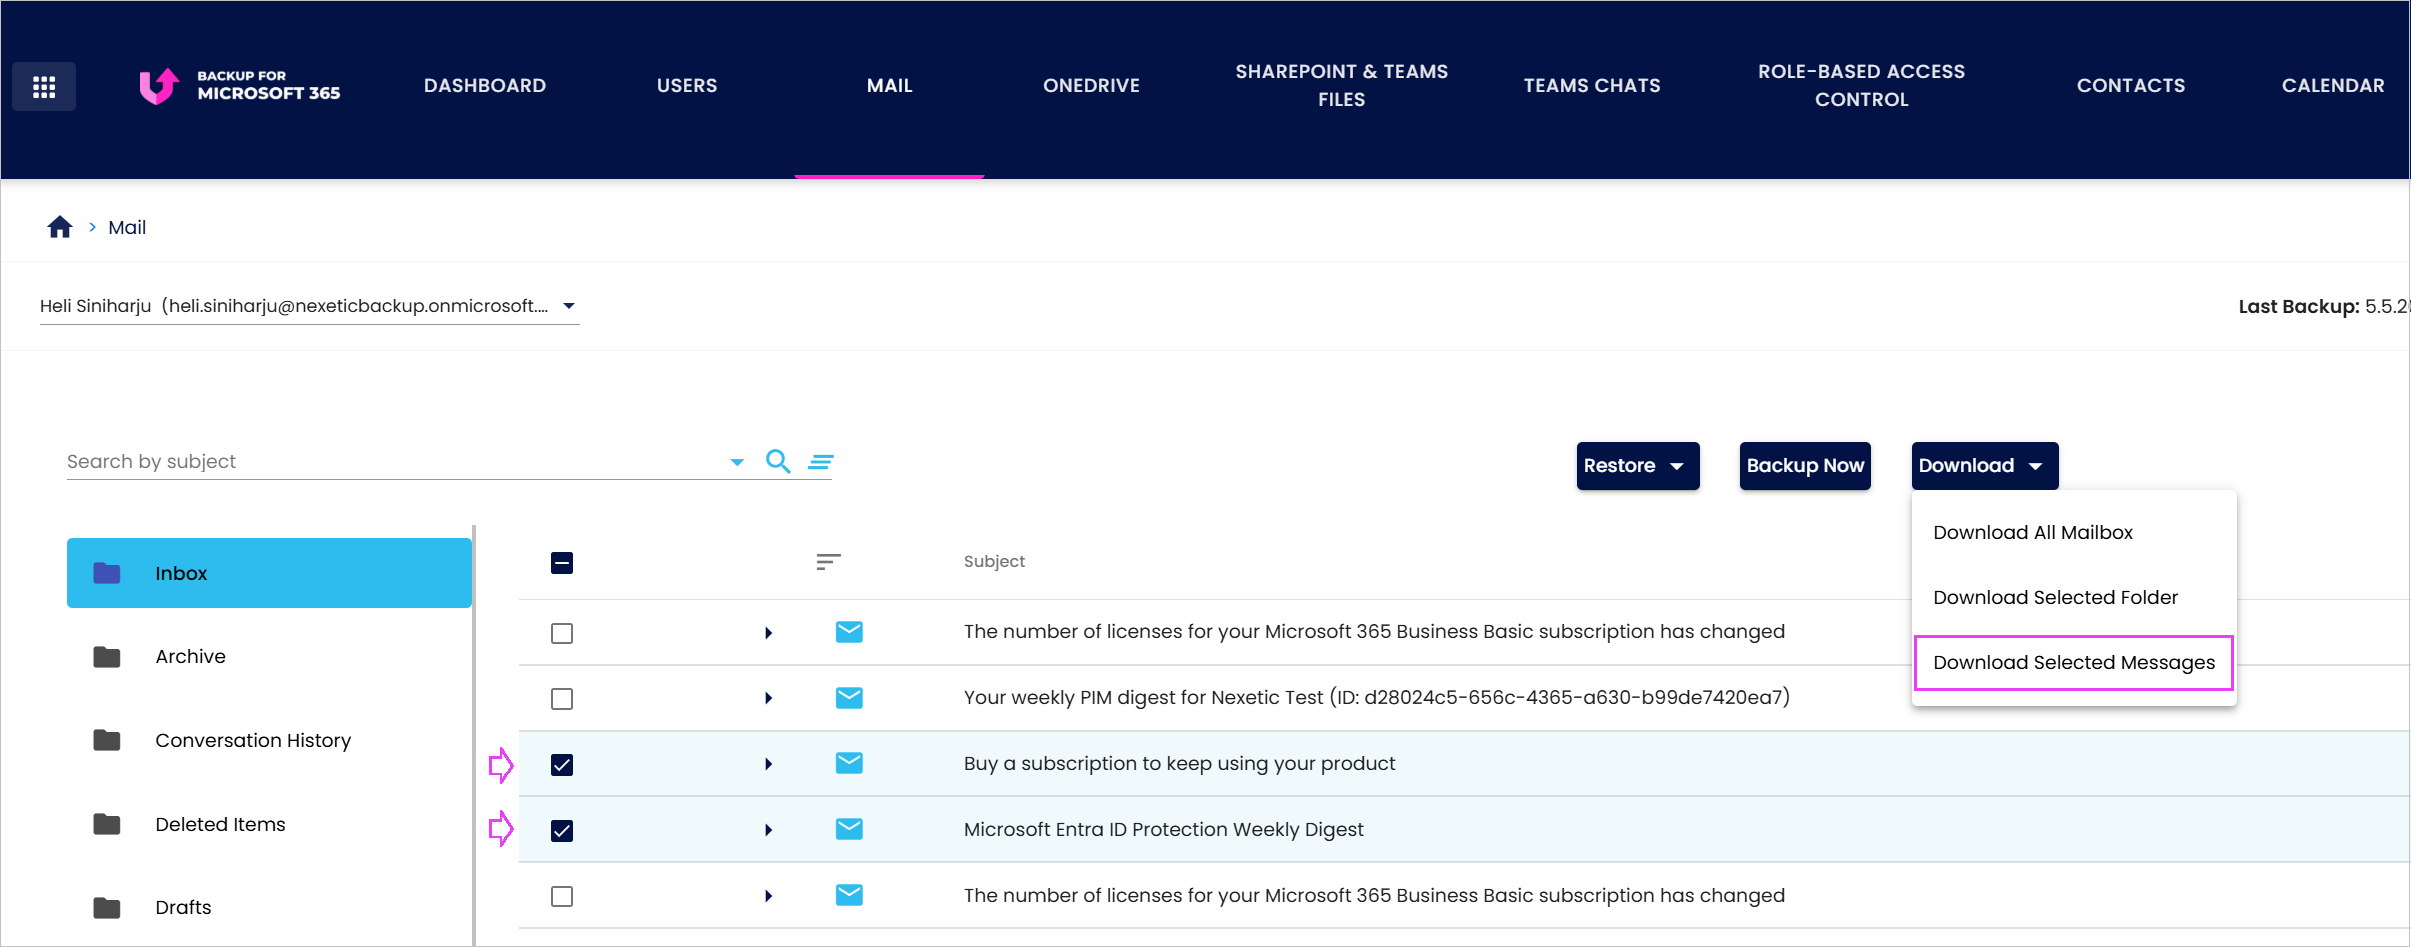This screenshot has height=947, width=2411.
Task: Open SharePoint & Teams Files tab
Action: (x=1342, y=86)
